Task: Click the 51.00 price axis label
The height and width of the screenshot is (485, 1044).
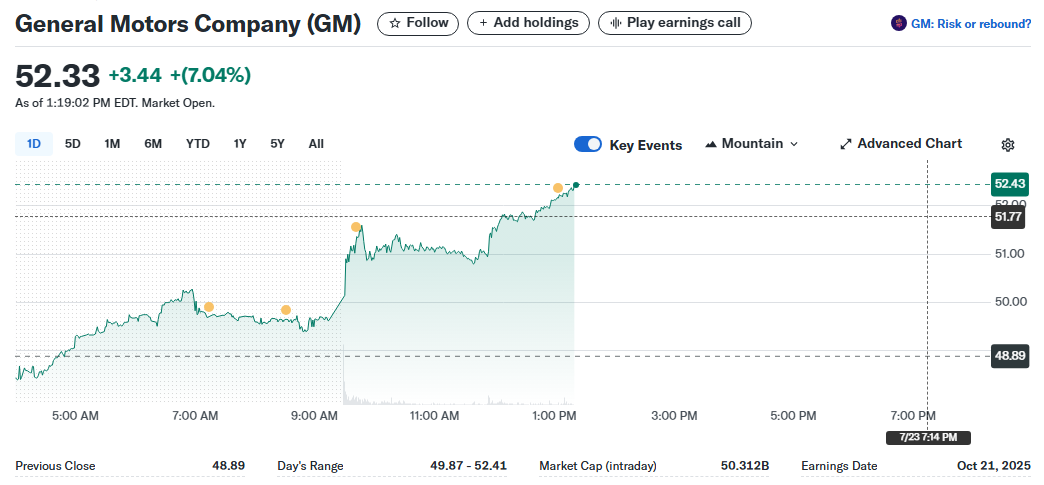Action: coord(1010,253)
